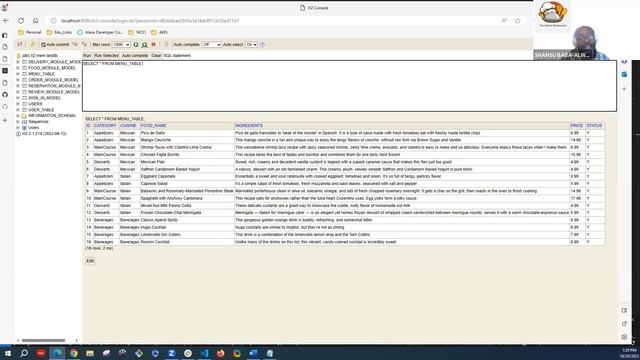Click the Auto complete button above editor
The image size is (640, 360).
135,56
